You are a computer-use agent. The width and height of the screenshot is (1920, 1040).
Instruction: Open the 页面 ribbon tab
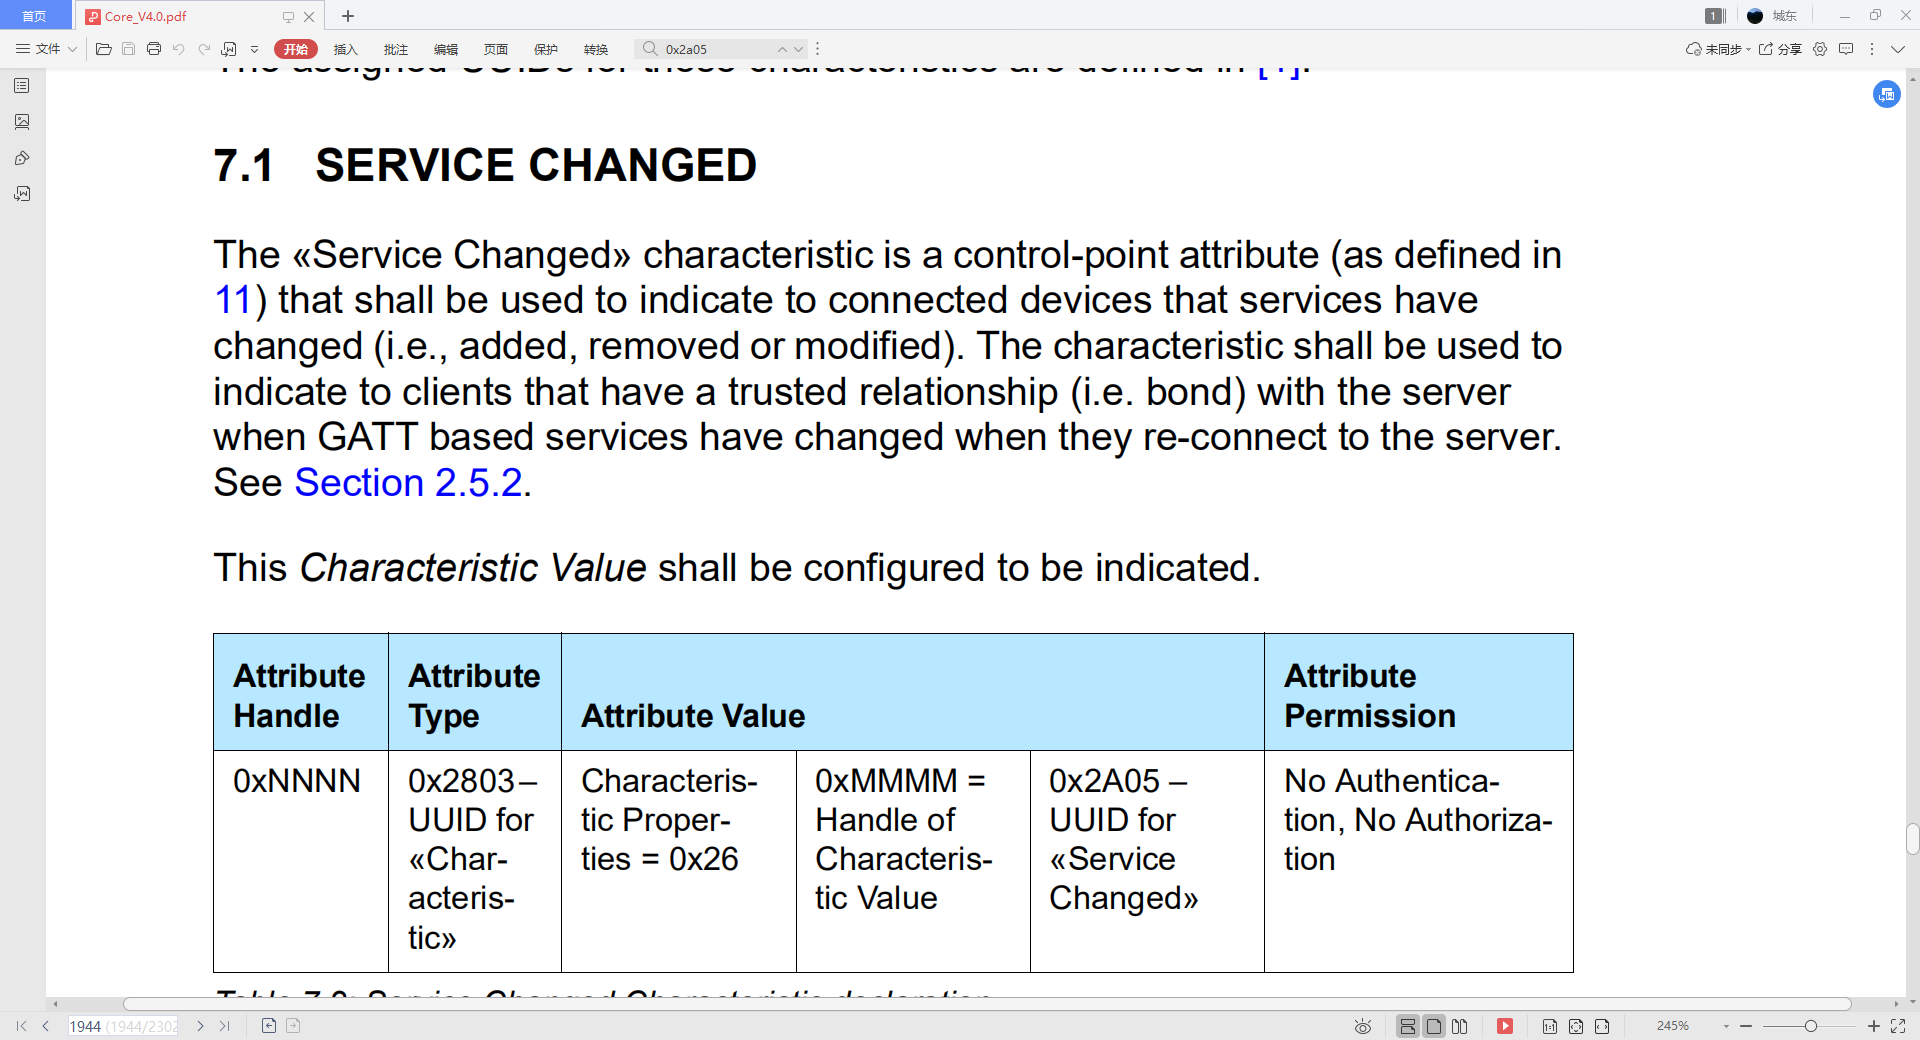click(496, 48)
